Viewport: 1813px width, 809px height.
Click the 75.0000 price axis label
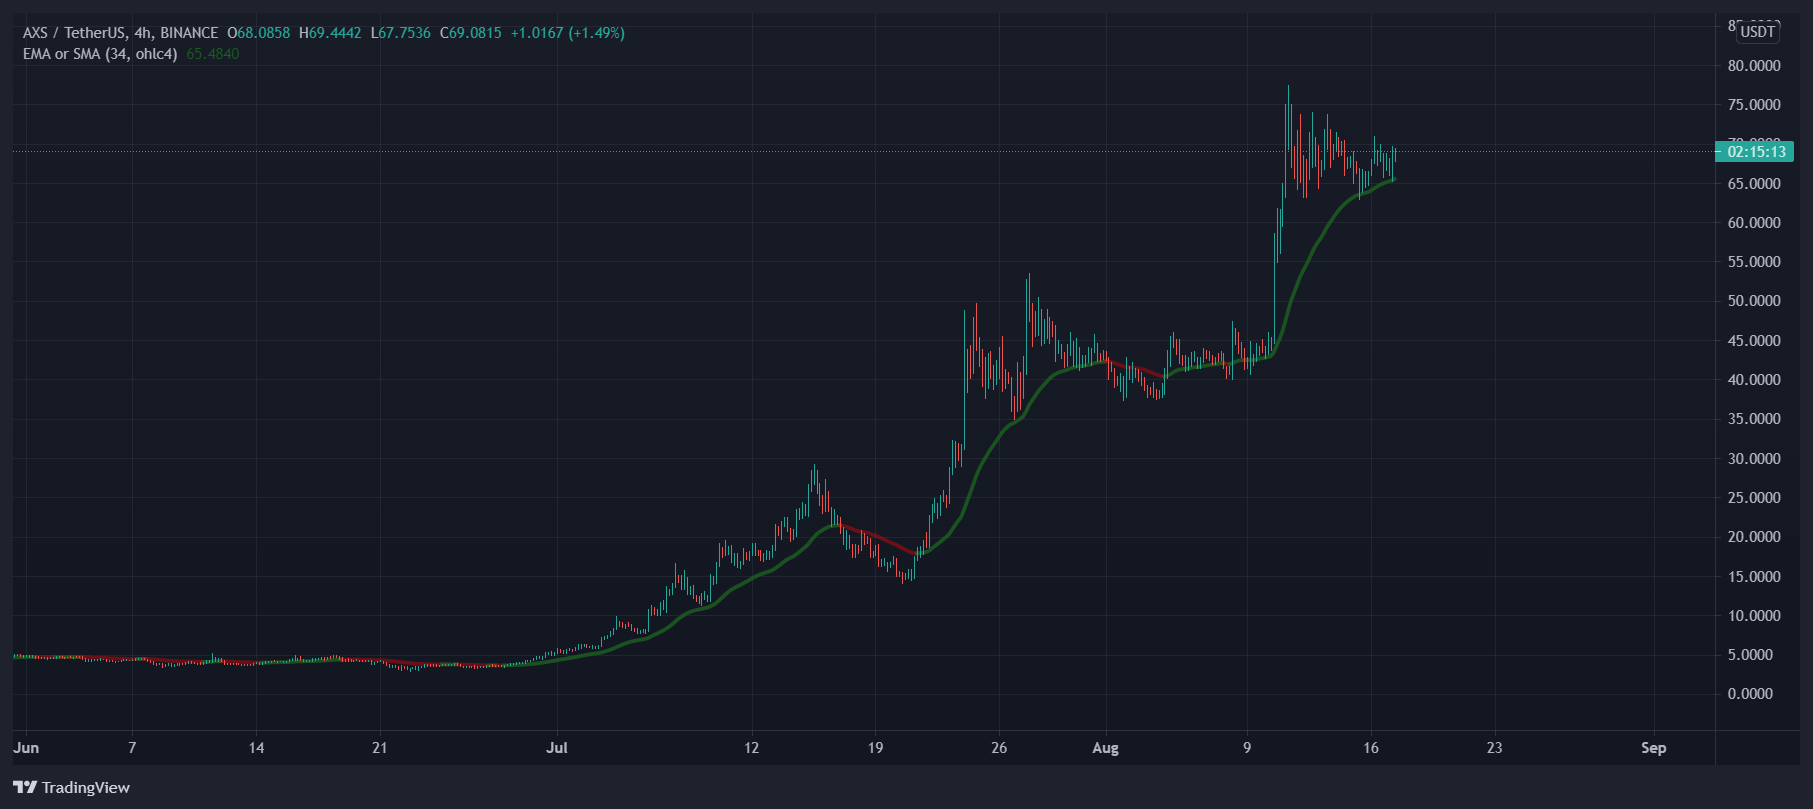(1754, 105)
